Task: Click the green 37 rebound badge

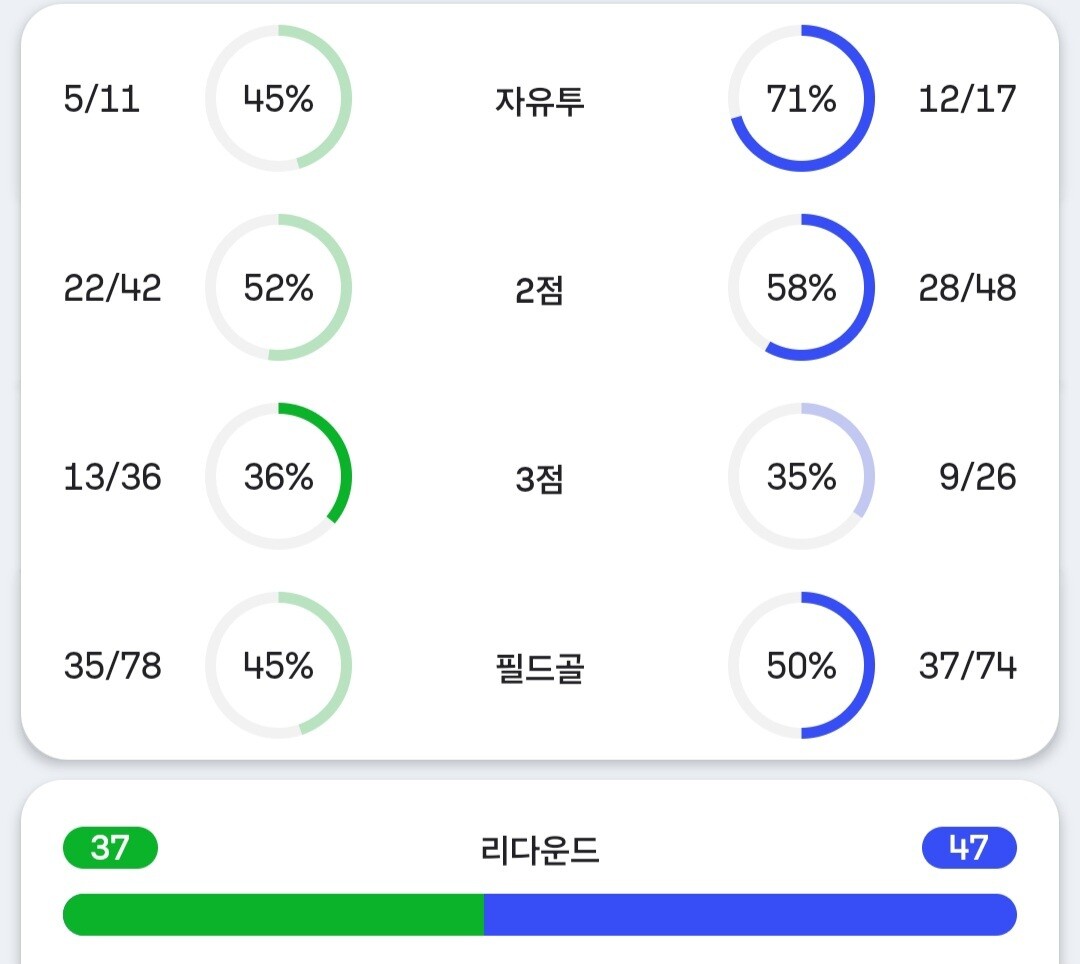Action: pyautogui.click(x=110, y=848)
